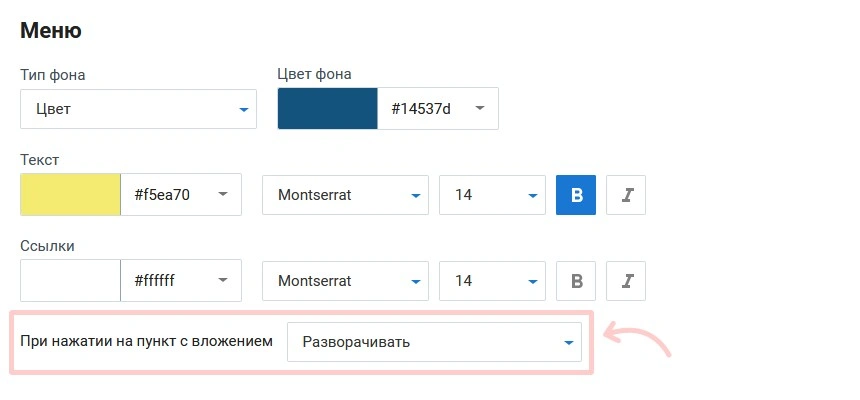Image resolution: width=860 pixels, height=400 pixels.
Task: Click the #14537d hex color field
Action: click(x=420, y=109)
